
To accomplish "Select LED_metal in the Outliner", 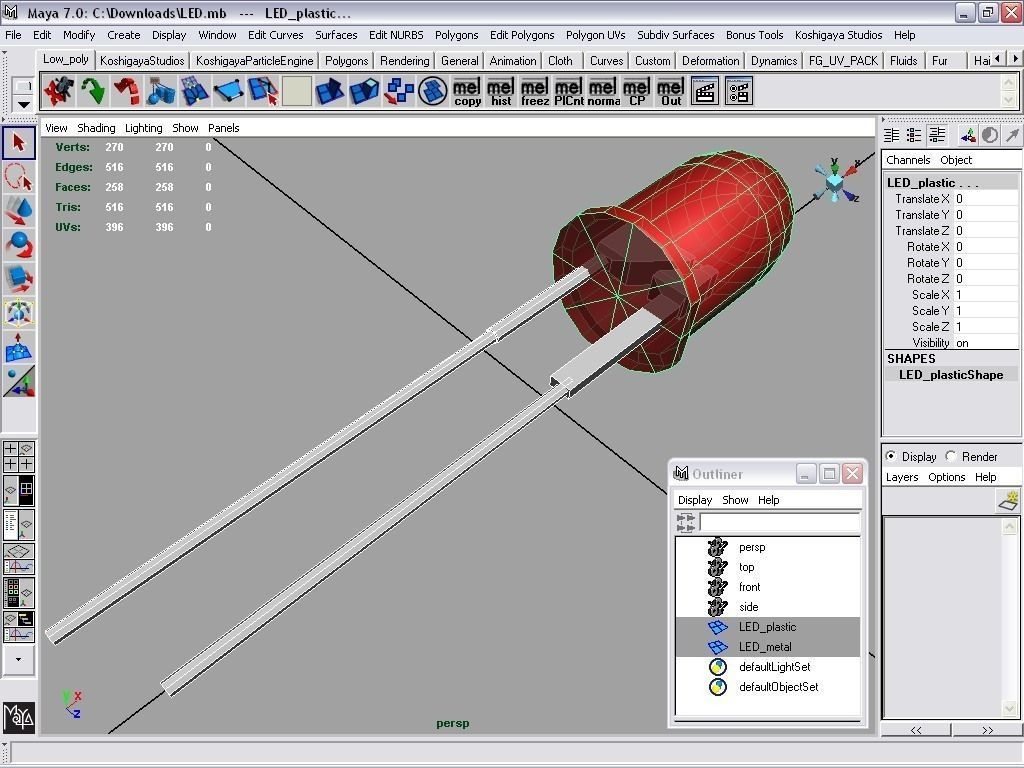I will click(x=767, y=647).
